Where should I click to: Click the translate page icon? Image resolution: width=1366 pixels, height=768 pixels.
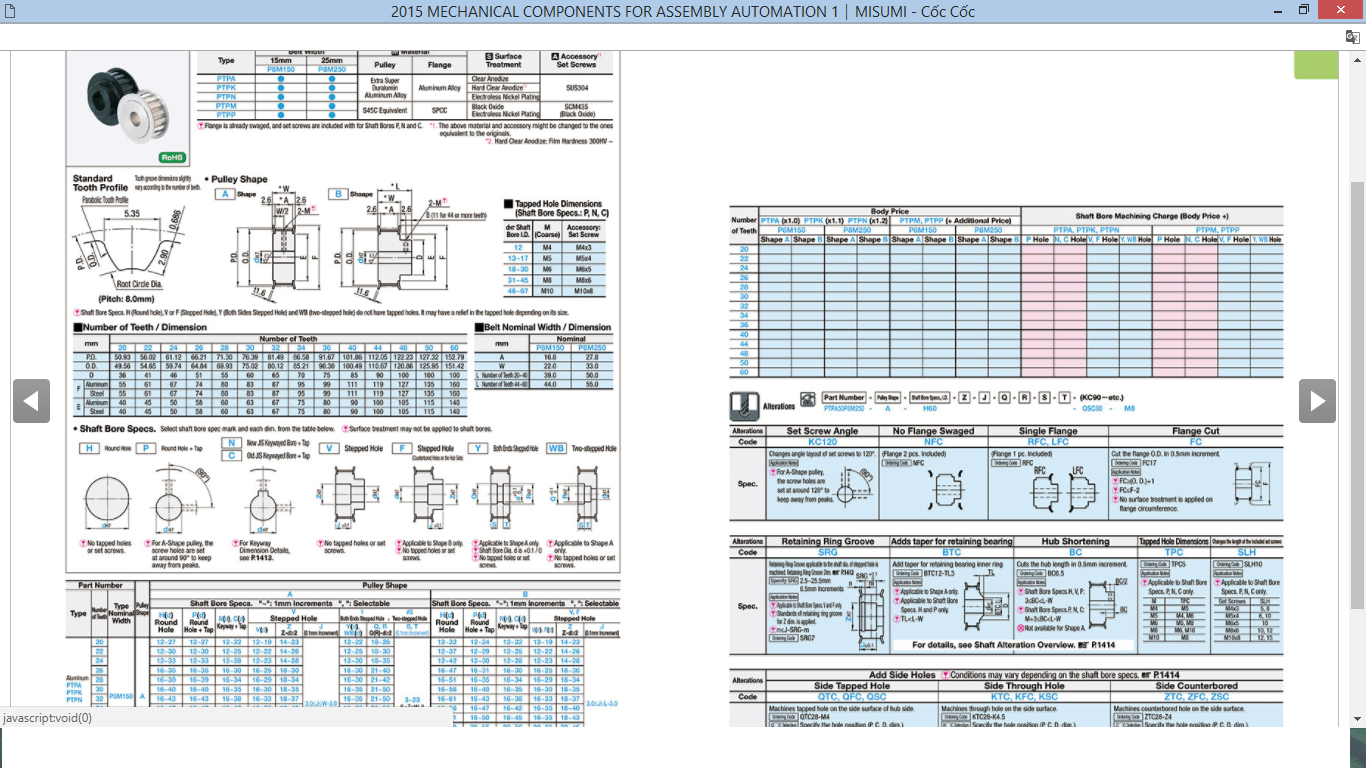coord(1352,37)
